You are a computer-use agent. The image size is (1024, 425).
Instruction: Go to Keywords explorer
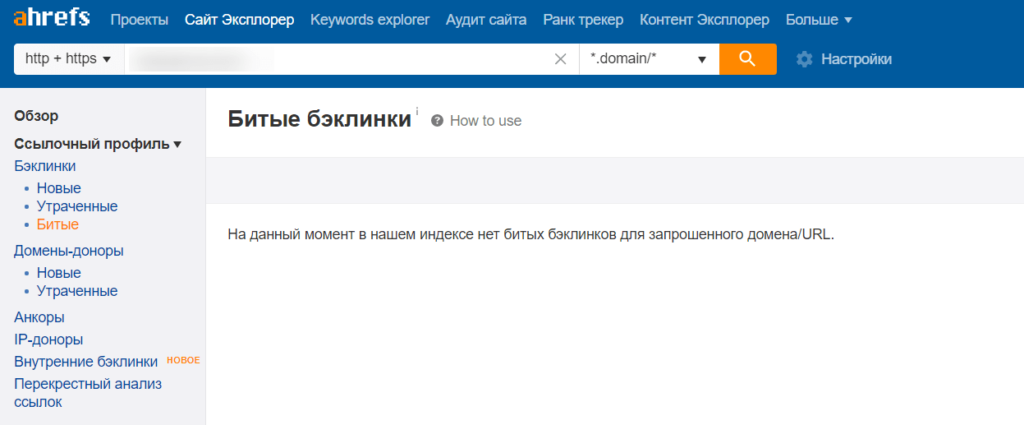click(x=370, y=20)
